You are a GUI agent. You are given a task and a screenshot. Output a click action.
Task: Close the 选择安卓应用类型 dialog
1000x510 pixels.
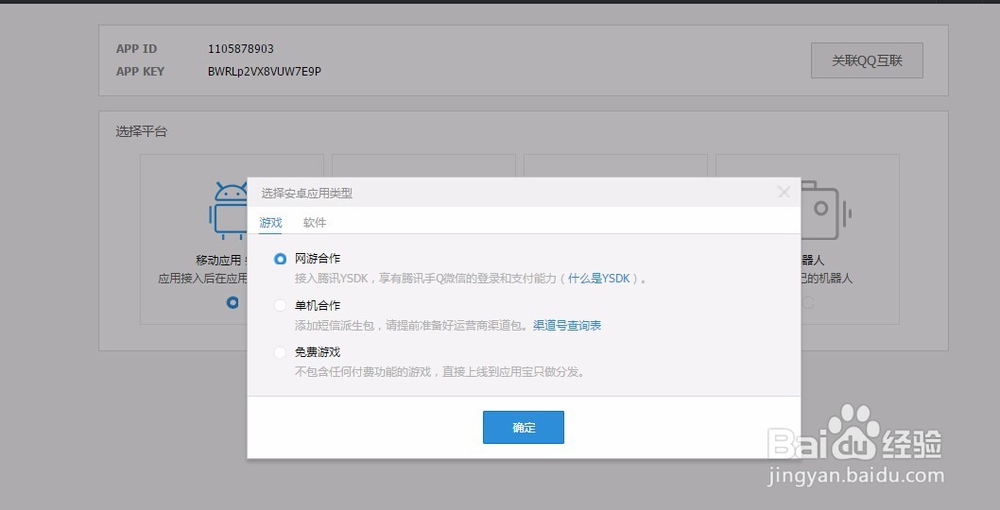click(784, 192)
